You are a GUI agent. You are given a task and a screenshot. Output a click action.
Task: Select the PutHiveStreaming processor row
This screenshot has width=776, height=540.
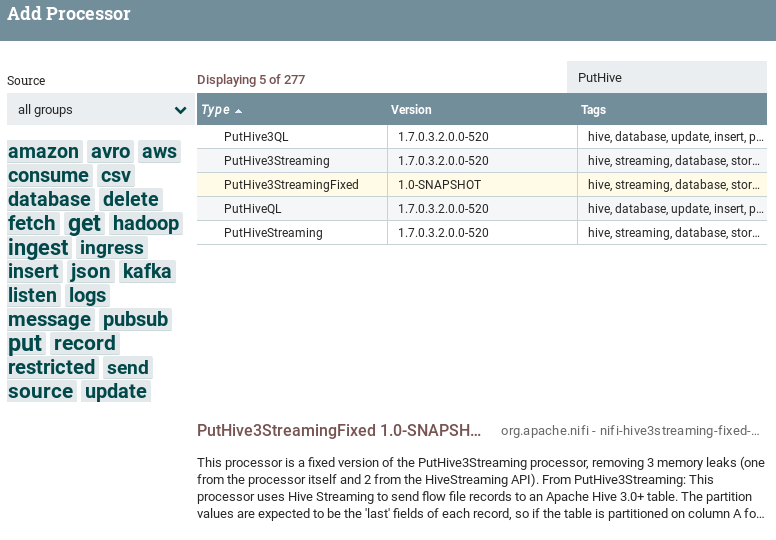(482, 233)
